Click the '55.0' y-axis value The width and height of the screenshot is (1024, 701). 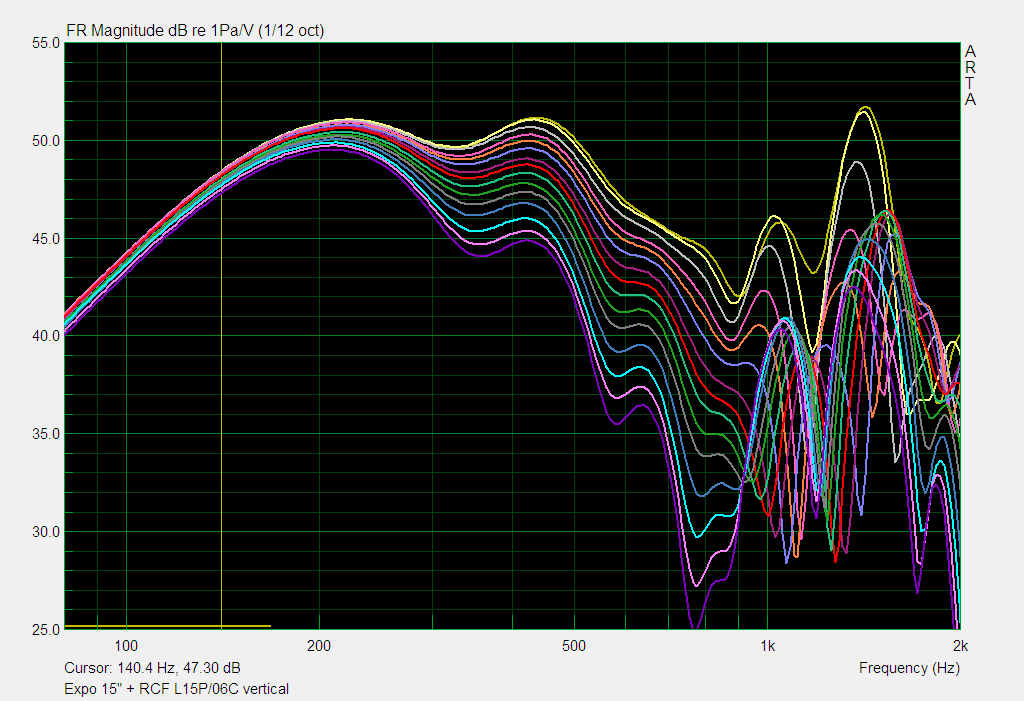(x=46, y=43)
